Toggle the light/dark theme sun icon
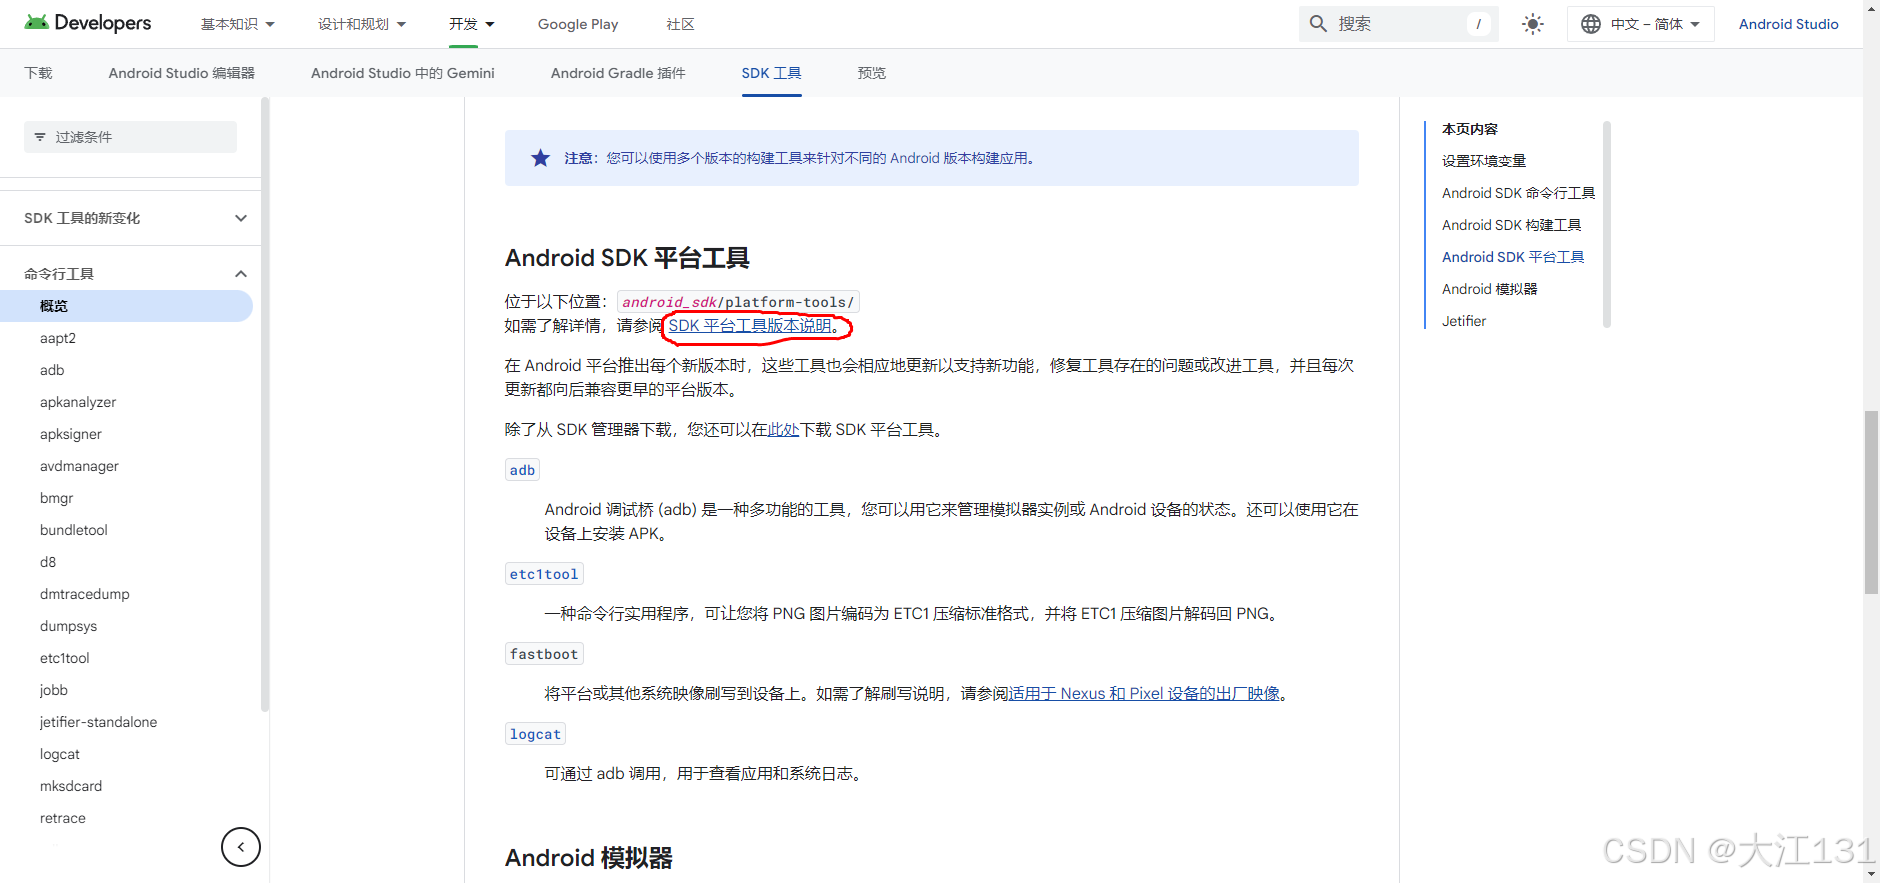Image resolution: width=1880 pixels, height=883 pixels. point(1532,24)
